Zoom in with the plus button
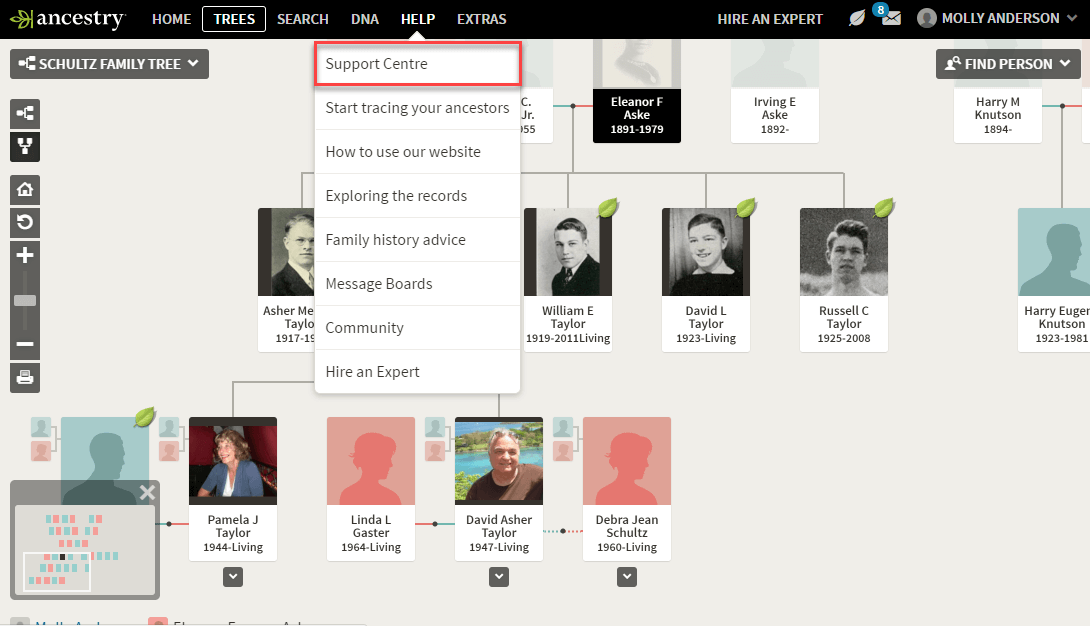The width and height of the screenshot is (1090, 626). pyautogui.click(x=25, y=256)
